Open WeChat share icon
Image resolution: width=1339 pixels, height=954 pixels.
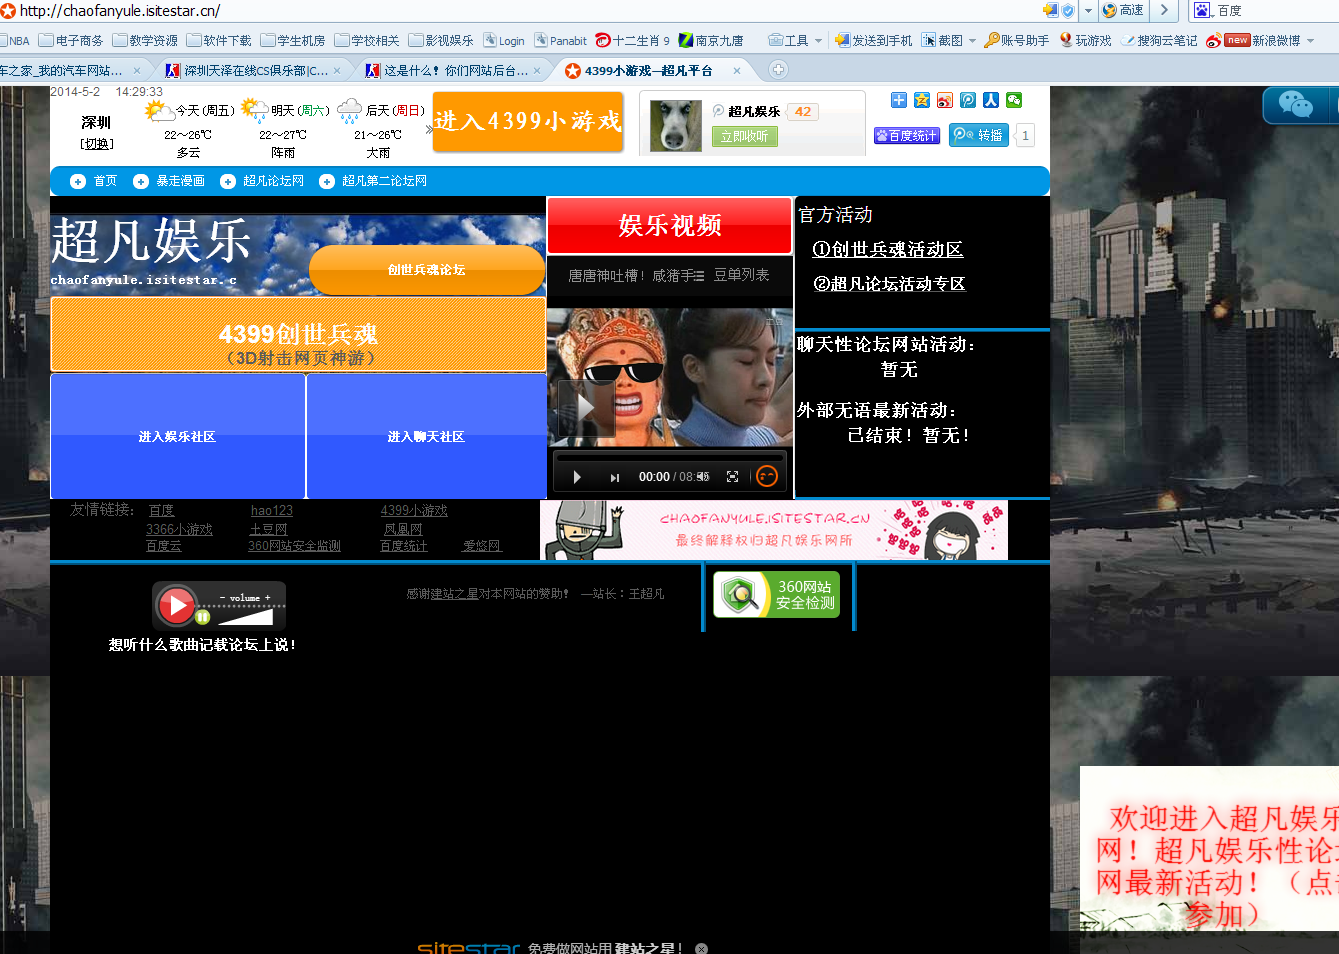1013,100
